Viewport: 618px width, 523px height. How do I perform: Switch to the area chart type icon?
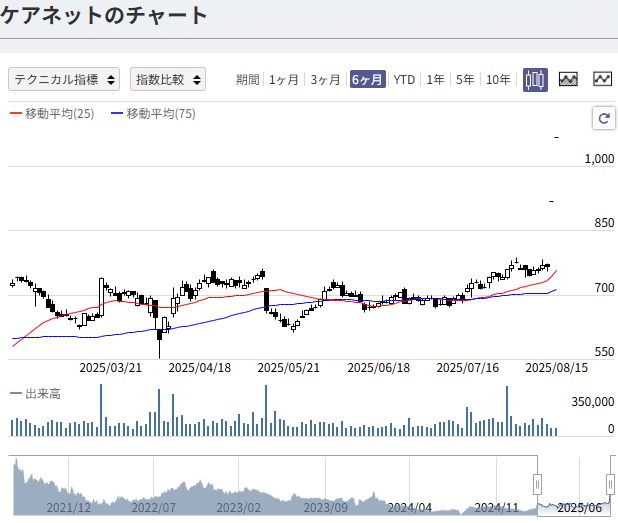(x=568, y=79)
